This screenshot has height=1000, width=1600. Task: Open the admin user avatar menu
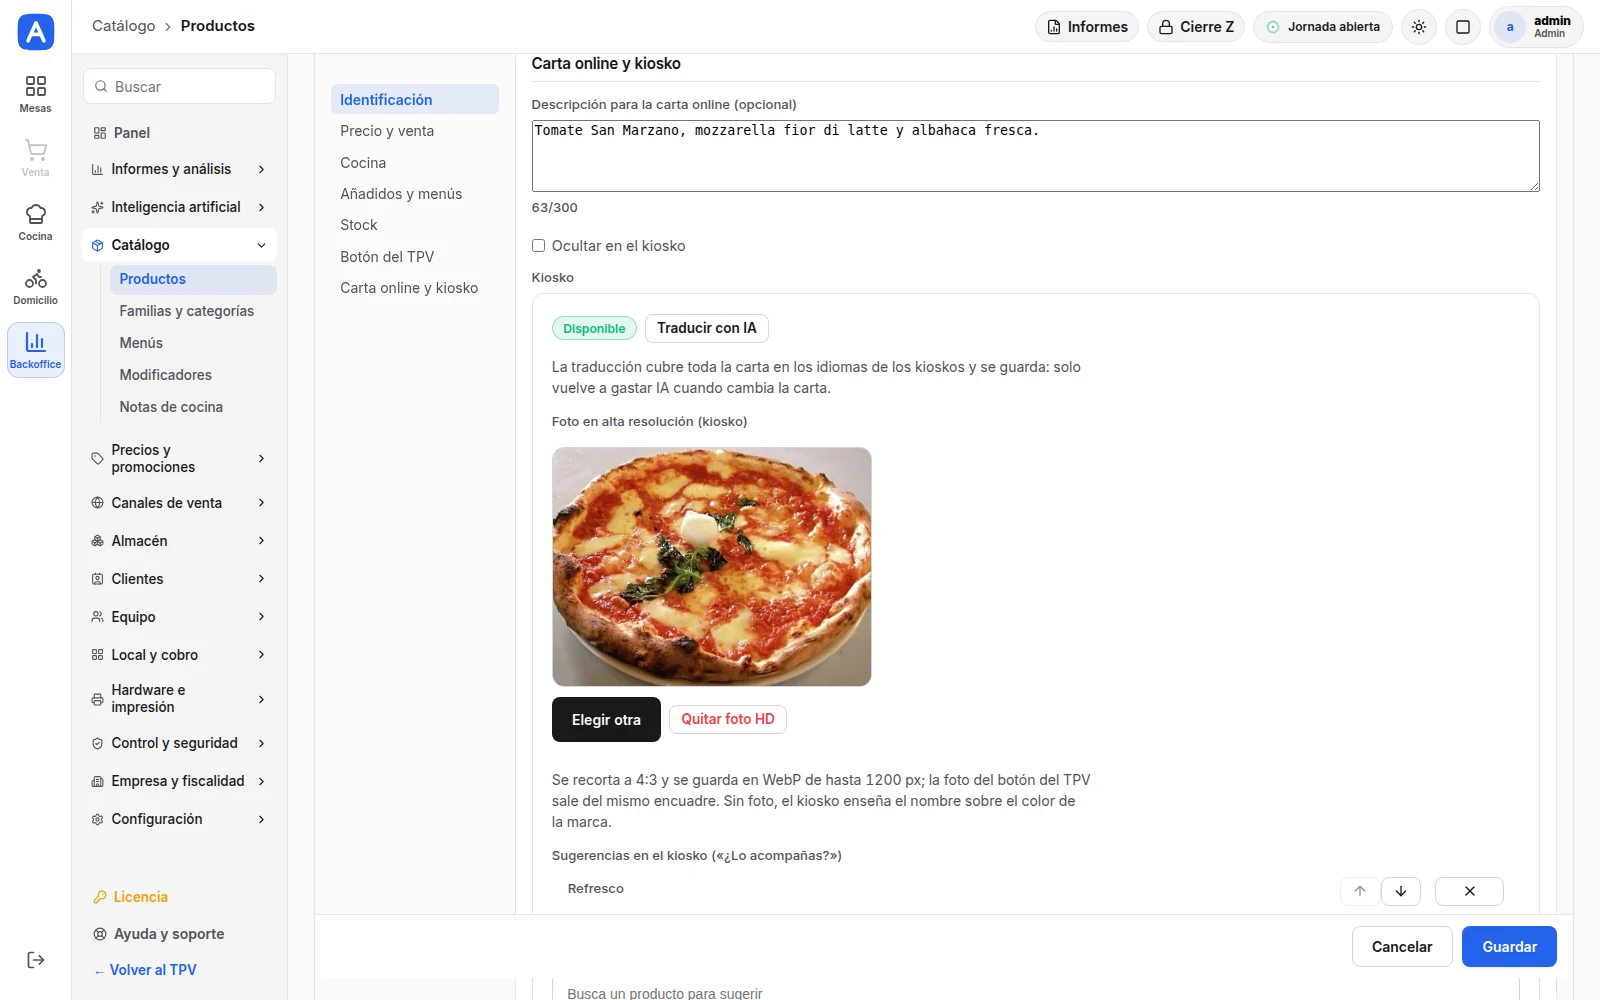1537,27
